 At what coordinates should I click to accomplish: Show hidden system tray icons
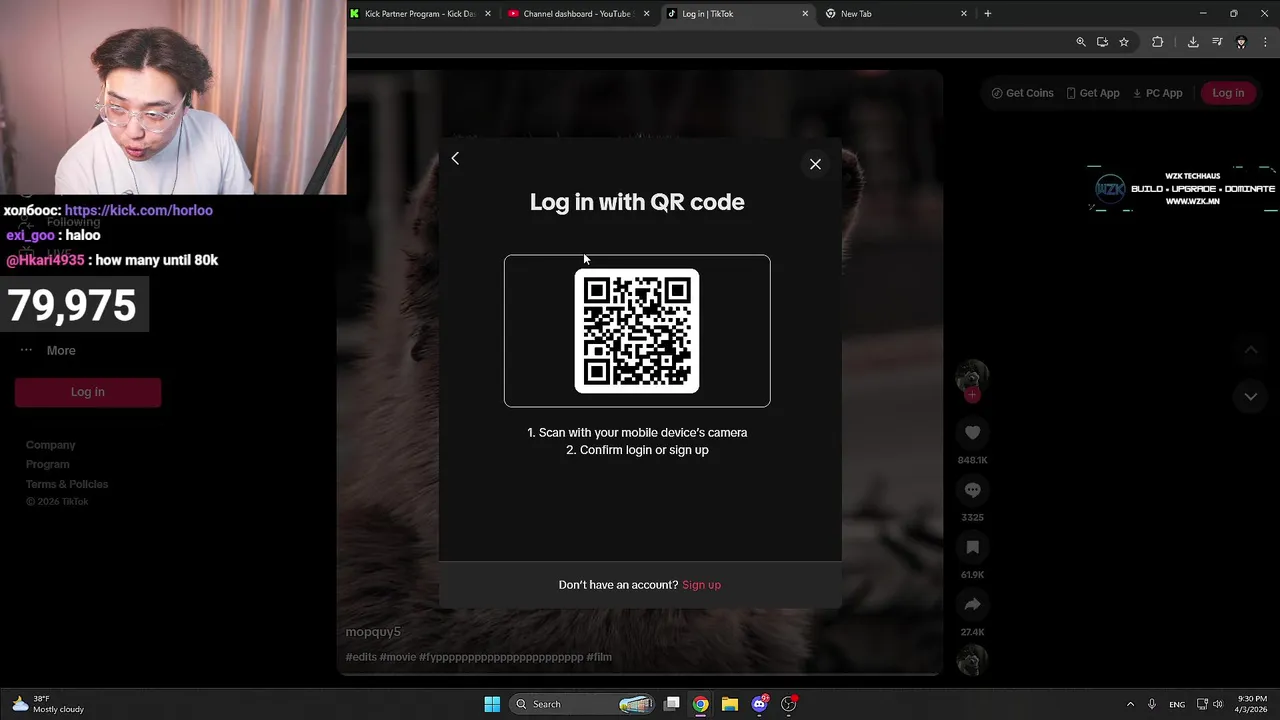coord(1130,704)
